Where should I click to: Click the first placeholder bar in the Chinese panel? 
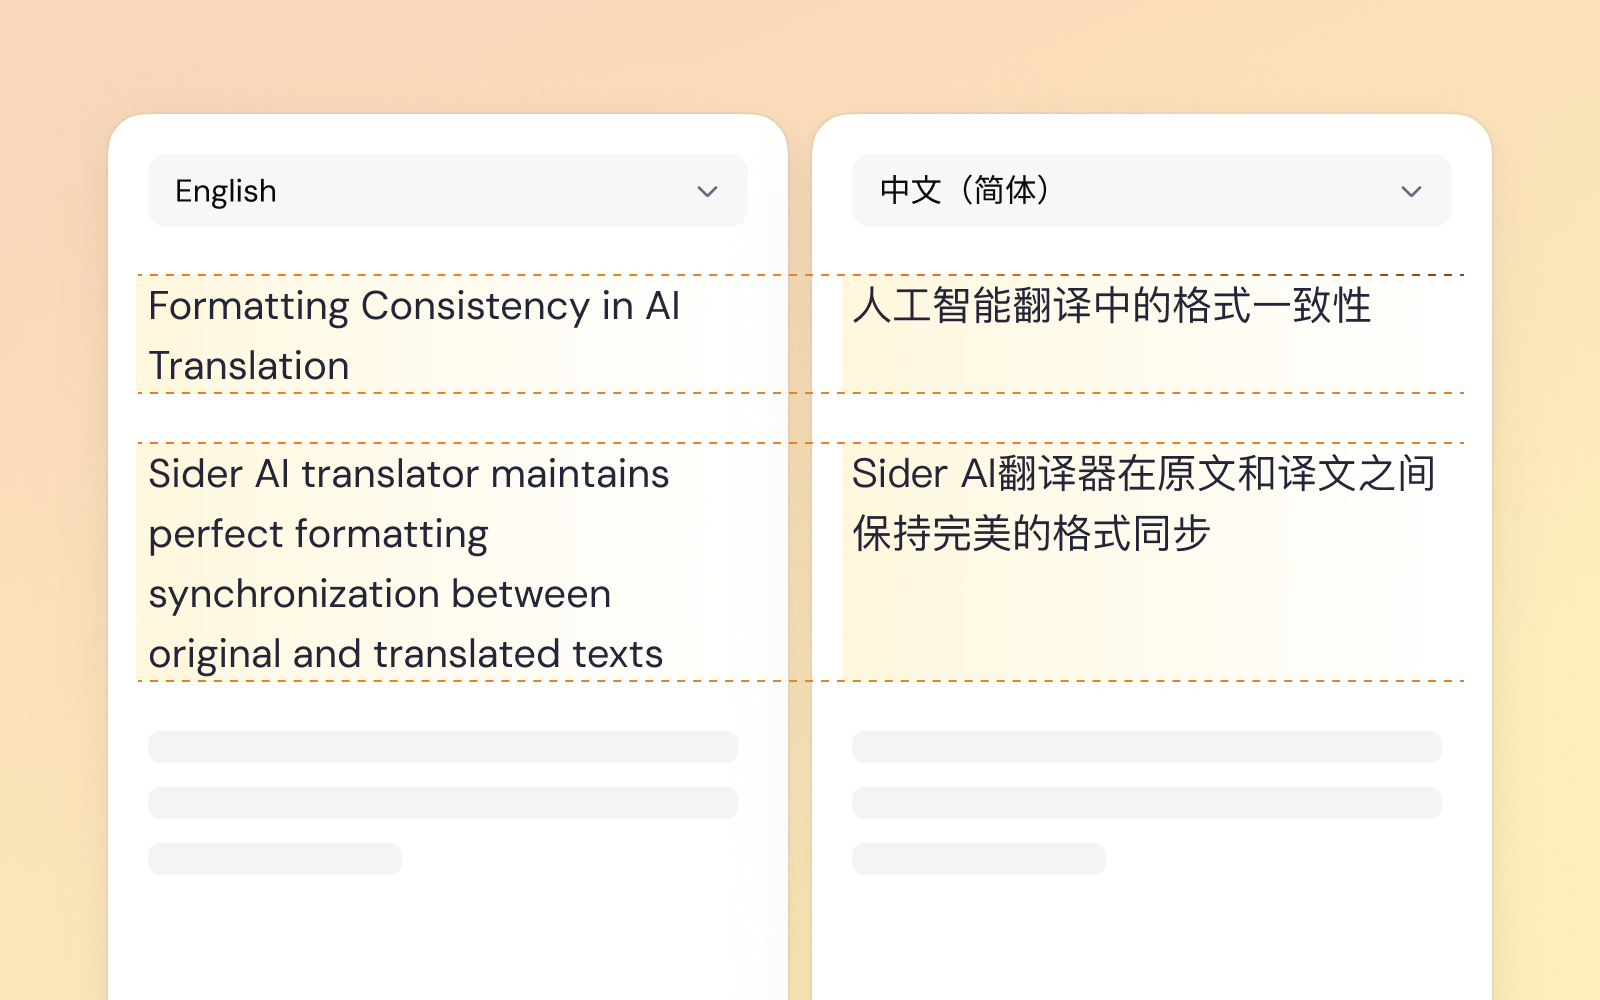(x=1145, y=747)
